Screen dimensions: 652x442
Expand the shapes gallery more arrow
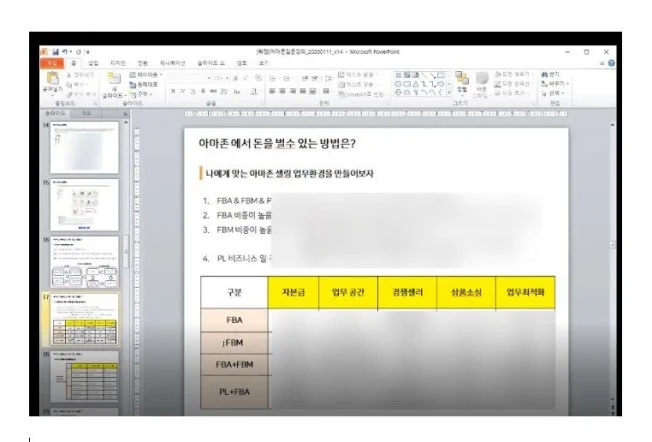pos(449,93)
